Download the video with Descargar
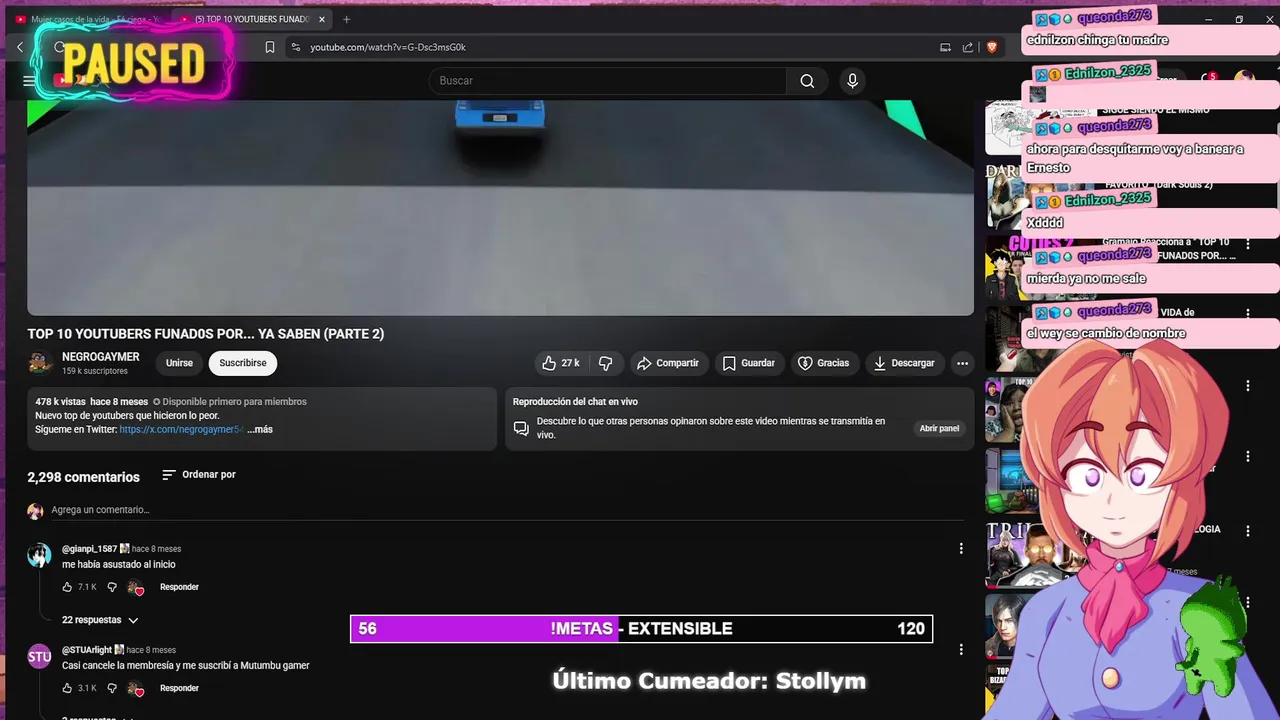 point(904,363)
